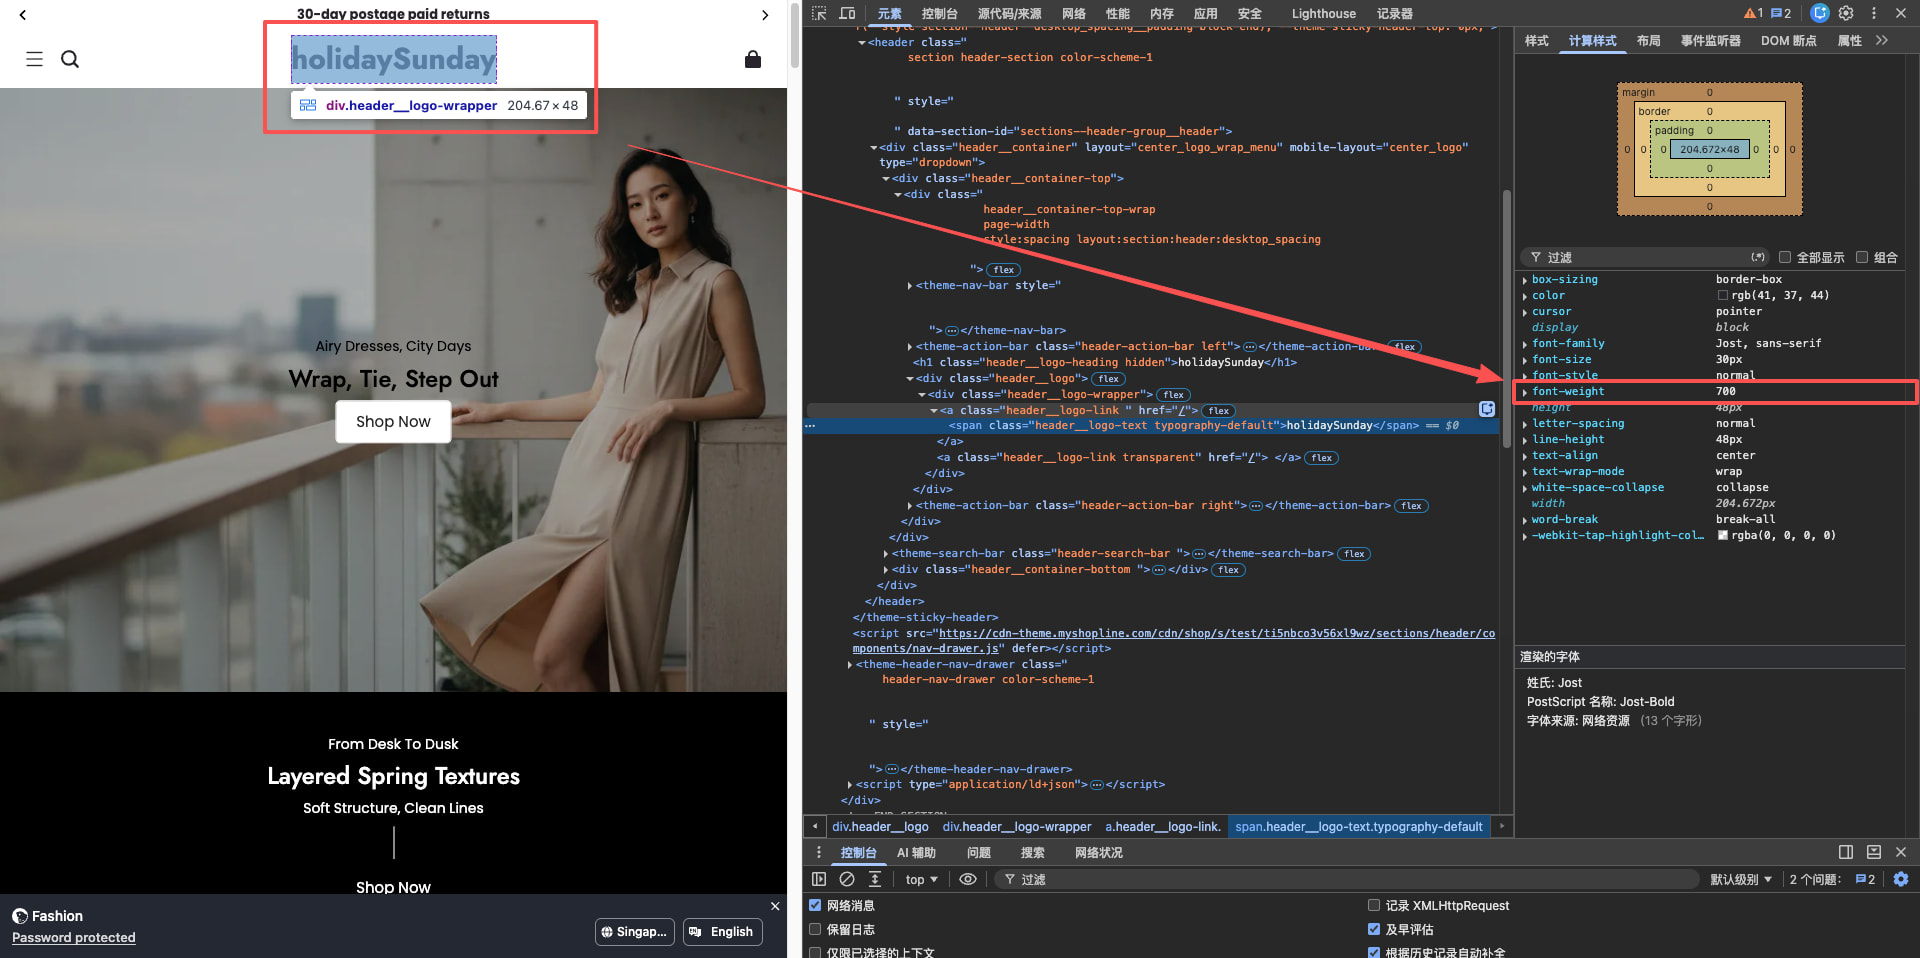Expand the font-family computed property

click(x=1525, y=344)
